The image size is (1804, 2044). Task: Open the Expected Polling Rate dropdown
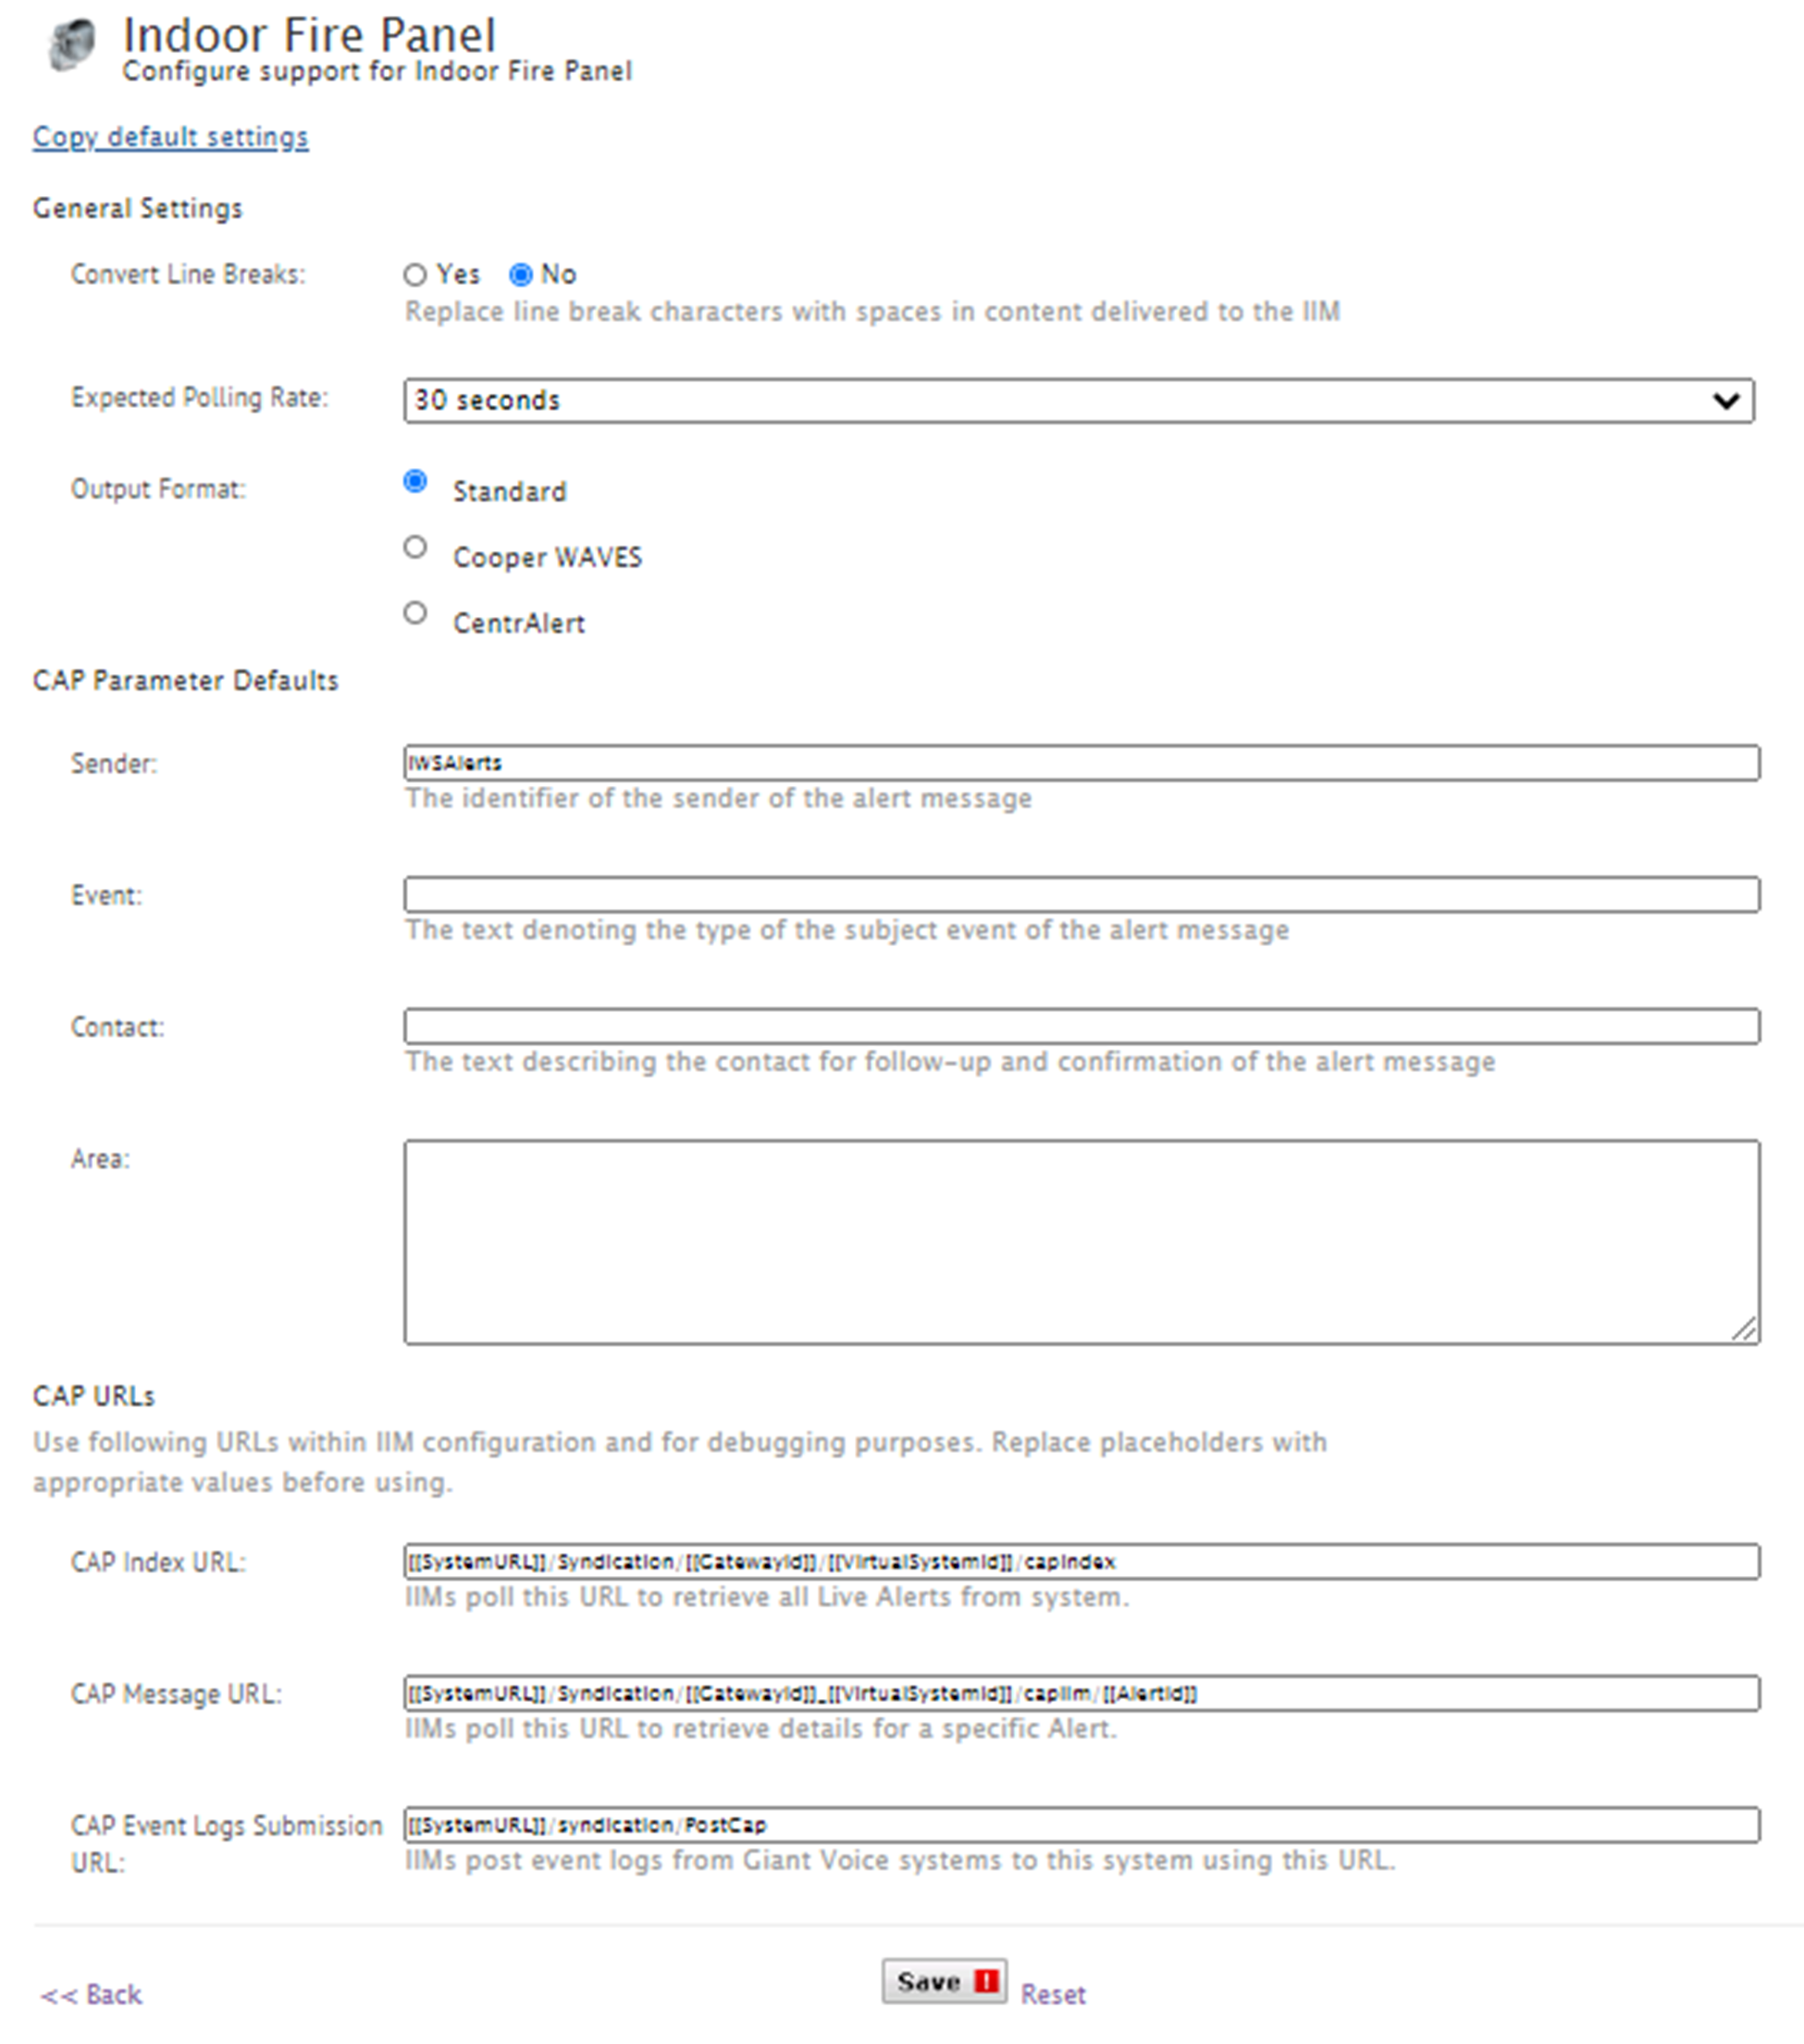1079,401
